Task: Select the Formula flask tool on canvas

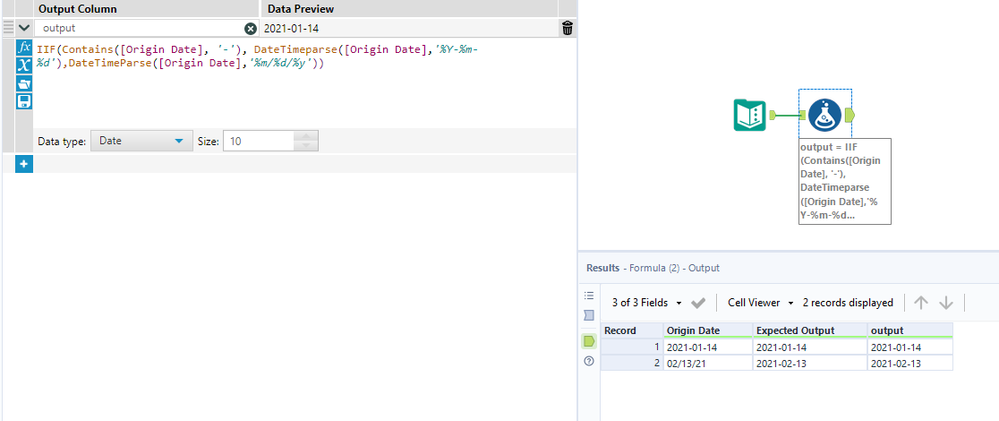Action: click(x=824, y=115)
